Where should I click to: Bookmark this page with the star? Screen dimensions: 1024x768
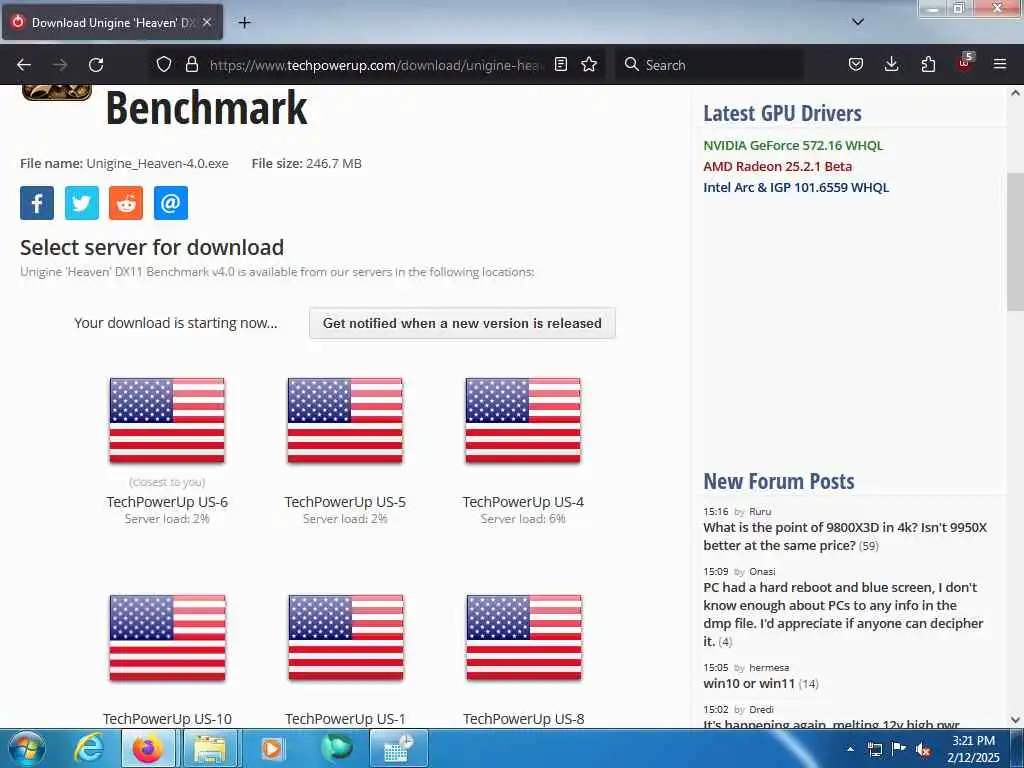click(x=589, y=64)
